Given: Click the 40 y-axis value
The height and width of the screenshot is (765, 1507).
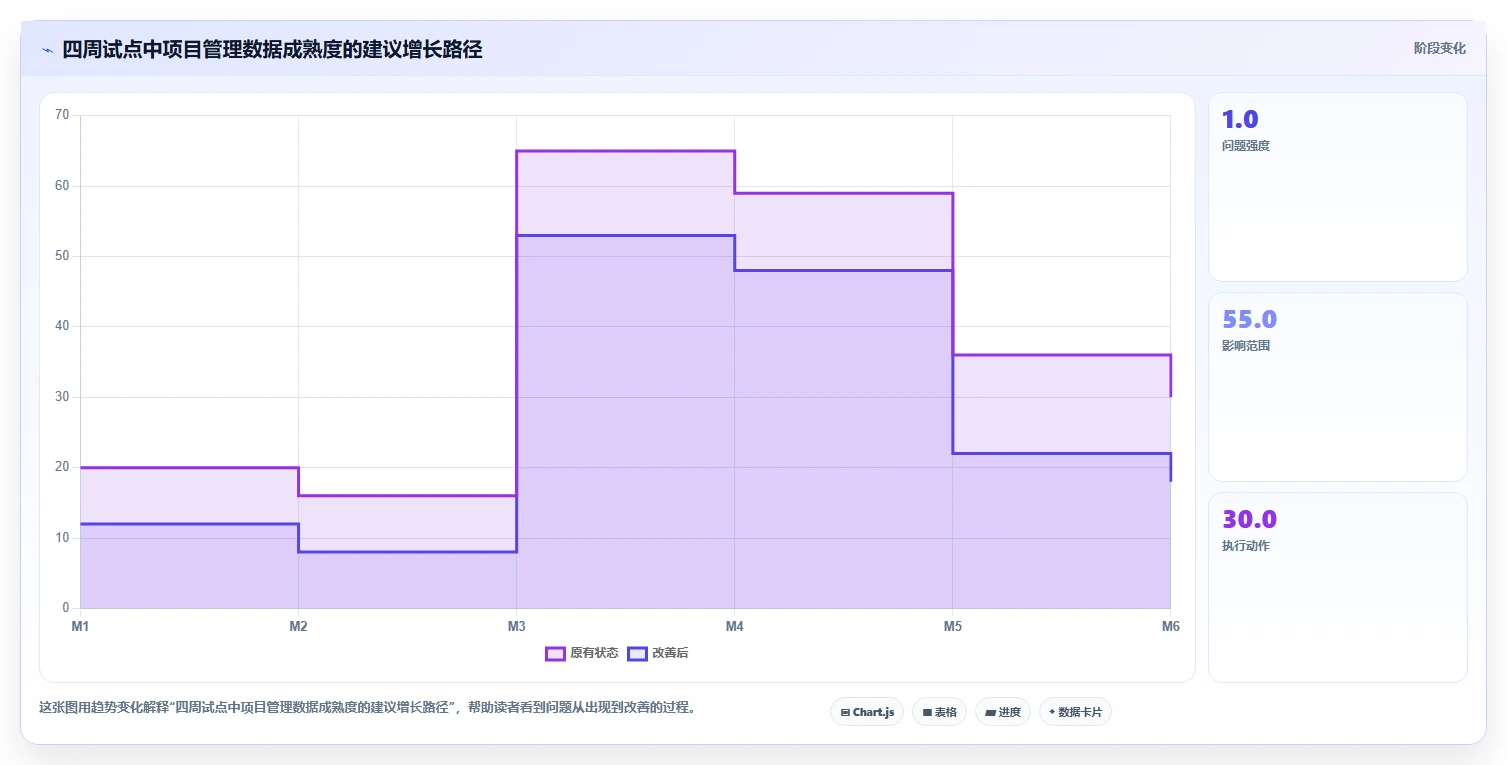Looking at the screenshot, I should point(62,326).
